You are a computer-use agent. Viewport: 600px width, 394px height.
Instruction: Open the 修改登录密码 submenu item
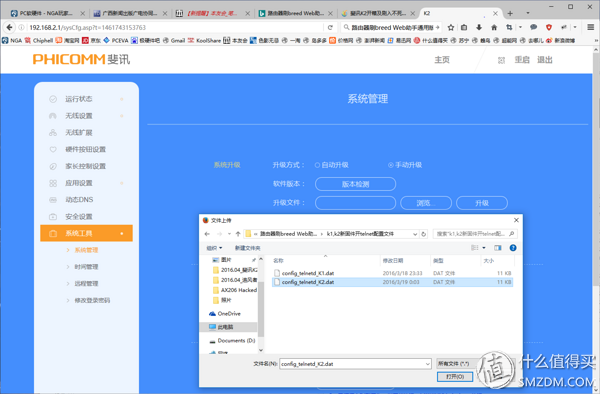(x=92, y=300)
